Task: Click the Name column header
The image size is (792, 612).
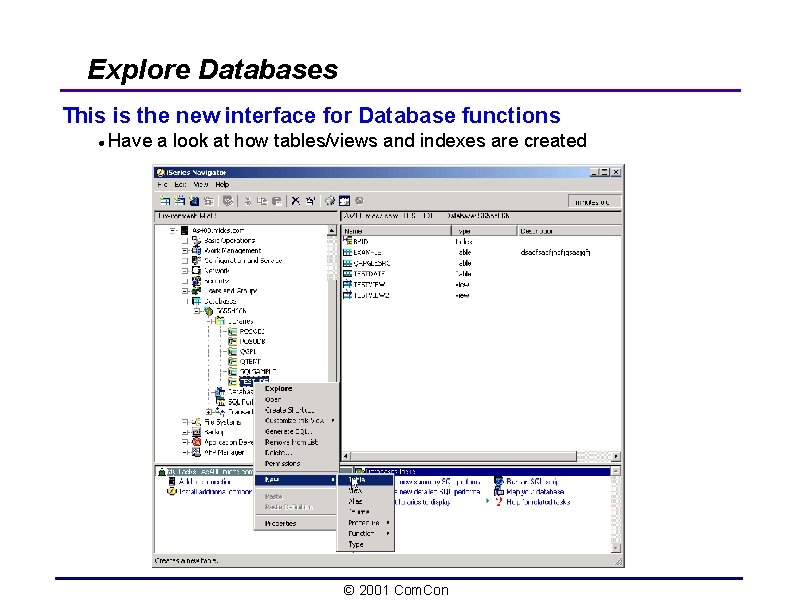Action: click(x=396, y=231)
